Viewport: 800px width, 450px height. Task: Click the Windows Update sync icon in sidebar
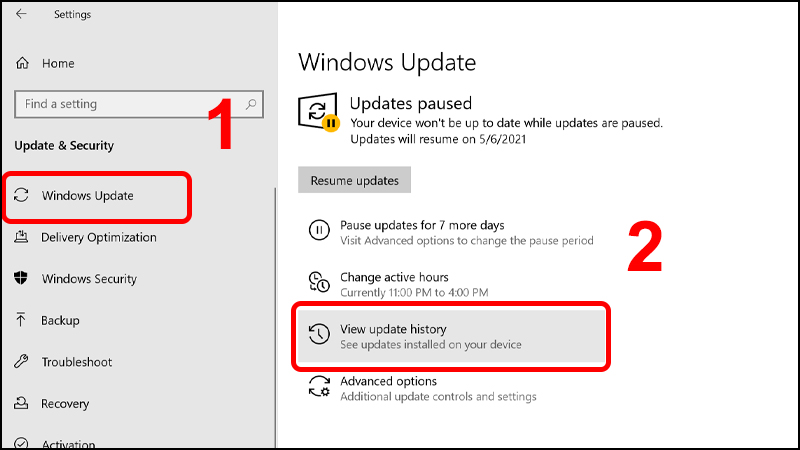tap(21, 195)
